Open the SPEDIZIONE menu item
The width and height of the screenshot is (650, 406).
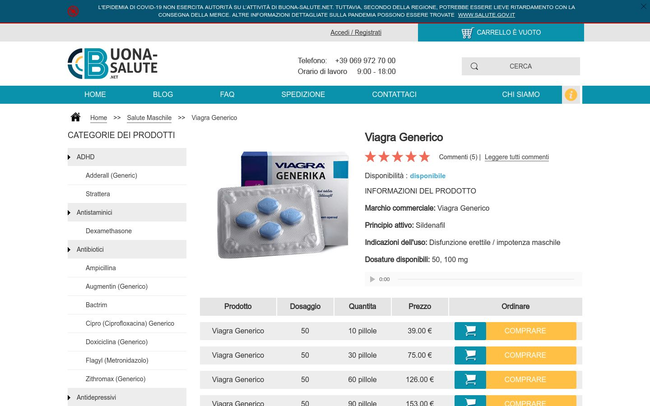point(303,95)
